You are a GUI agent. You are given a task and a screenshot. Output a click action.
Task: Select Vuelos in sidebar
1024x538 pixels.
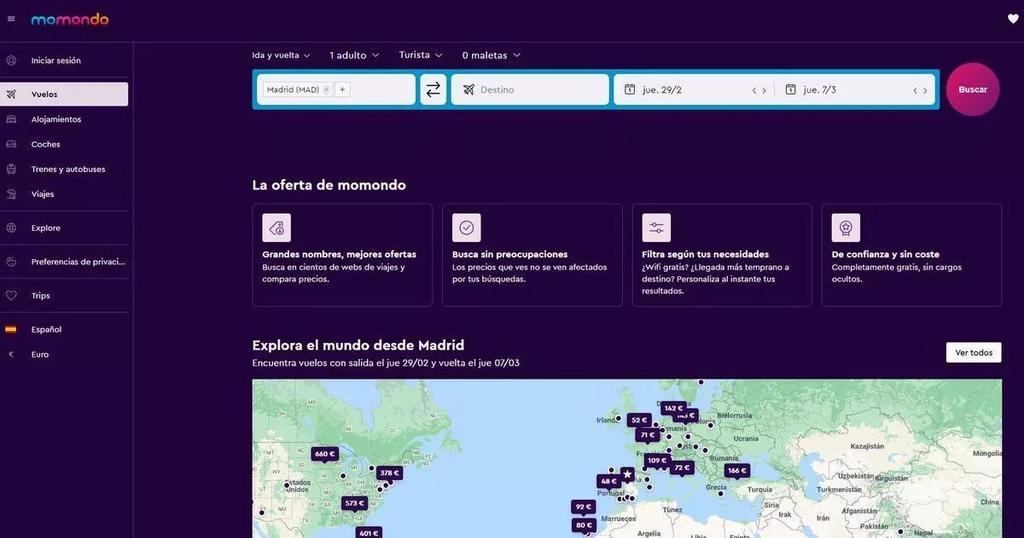(x=64, y=94)
